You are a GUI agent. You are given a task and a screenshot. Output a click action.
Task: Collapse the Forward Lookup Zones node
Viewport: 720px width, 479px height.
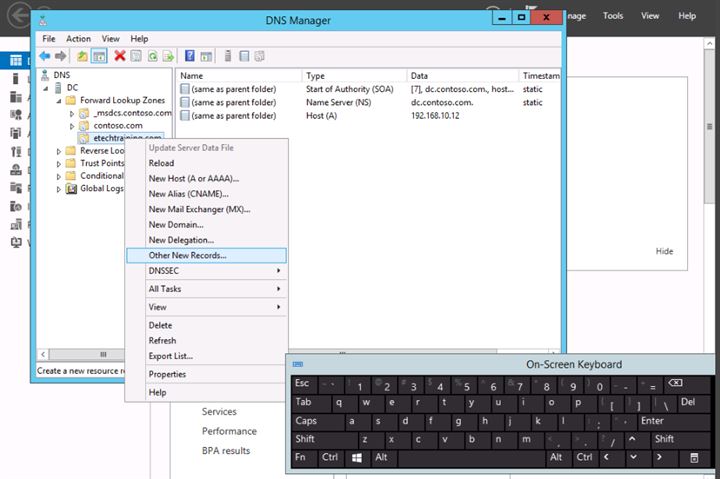click(59, 101)
